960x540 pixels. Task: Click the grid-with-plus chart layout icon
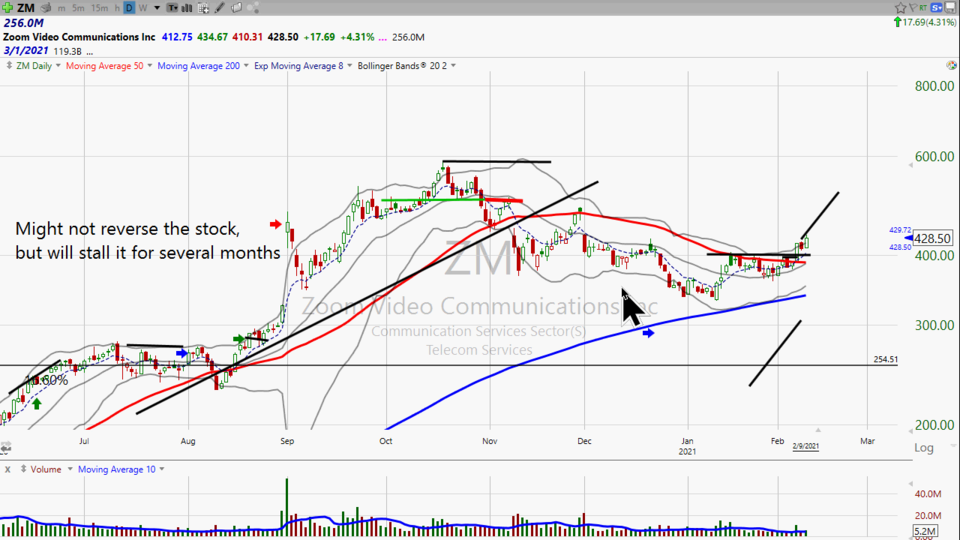point(203,8)
